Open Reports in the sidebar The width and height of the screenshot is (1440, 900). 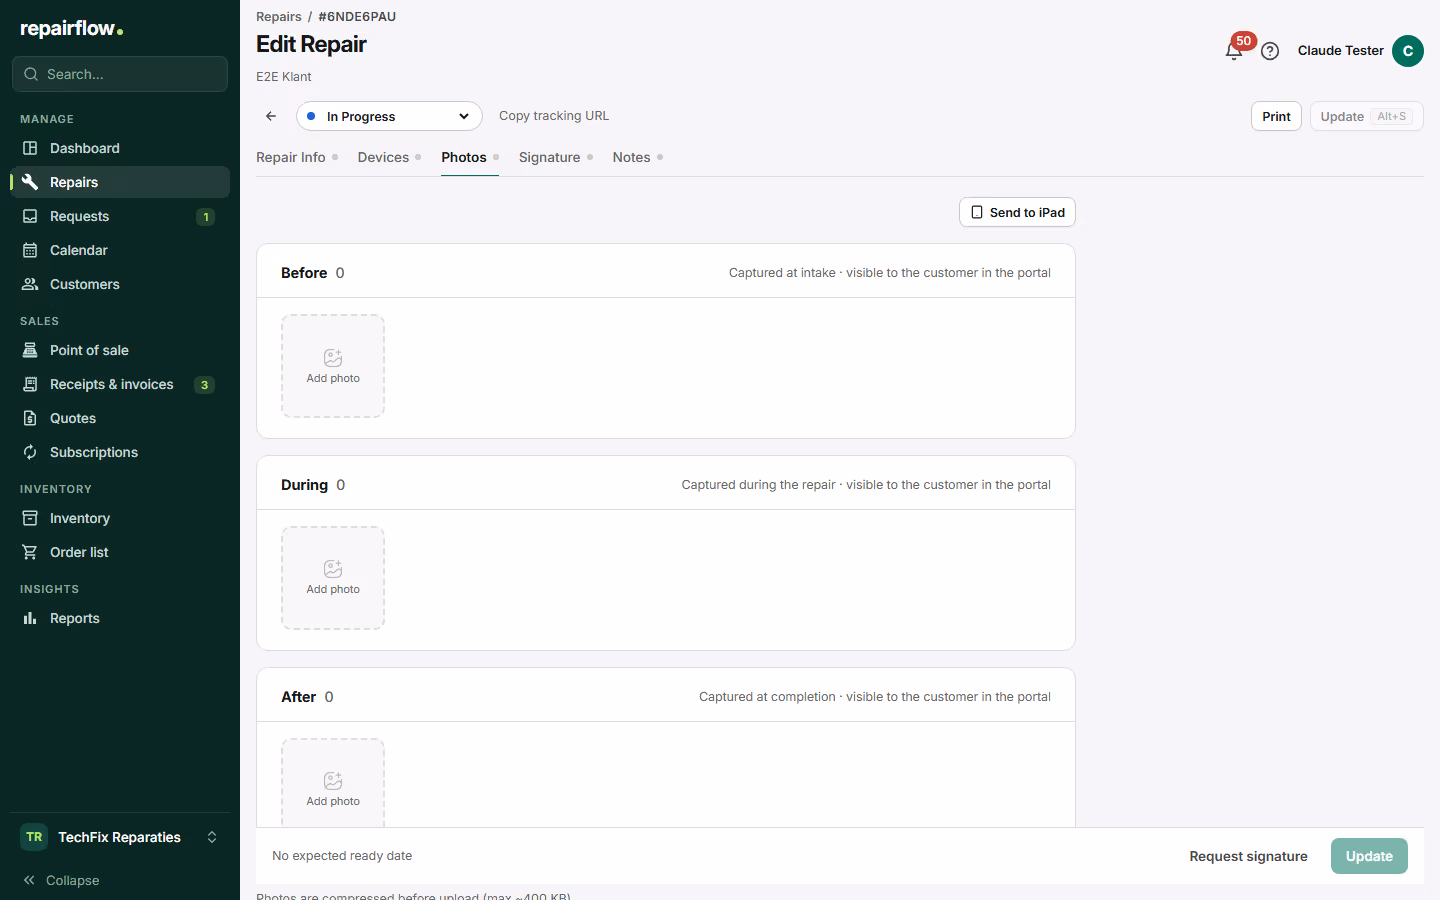pos(120,618)
